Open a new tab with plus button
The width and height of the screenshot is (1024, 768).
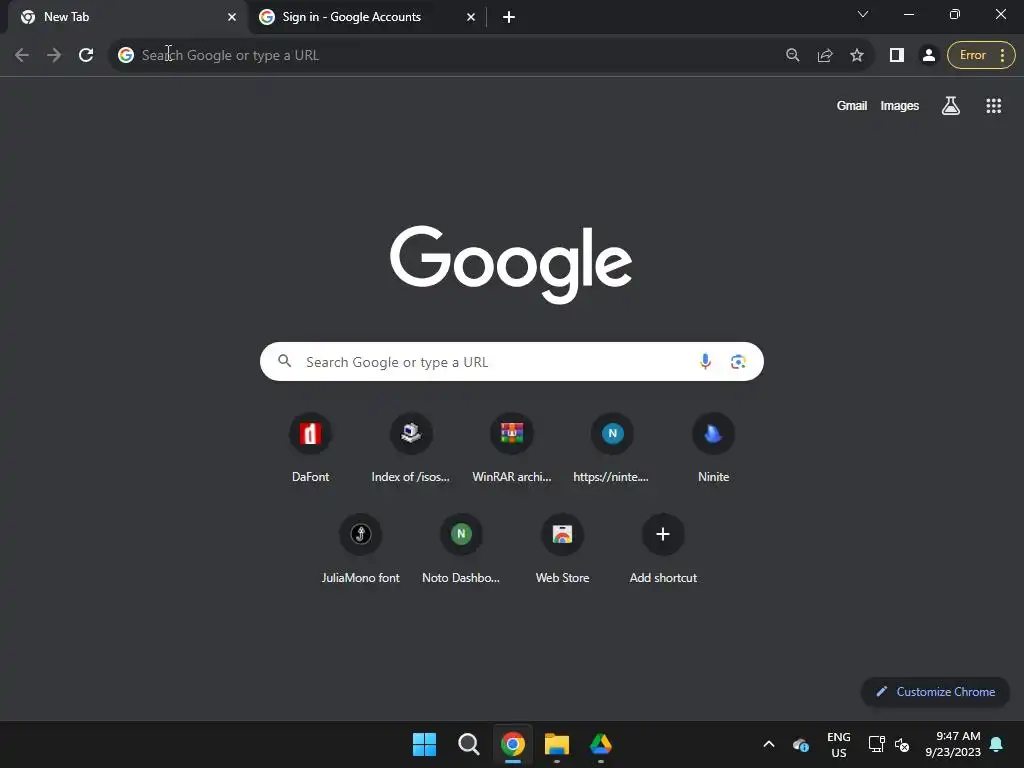tap(509, 17)
